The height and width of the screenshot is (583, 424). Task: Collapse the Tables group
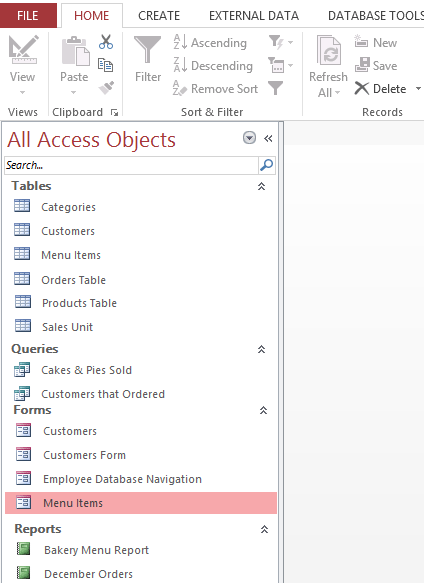coord(261,186)
